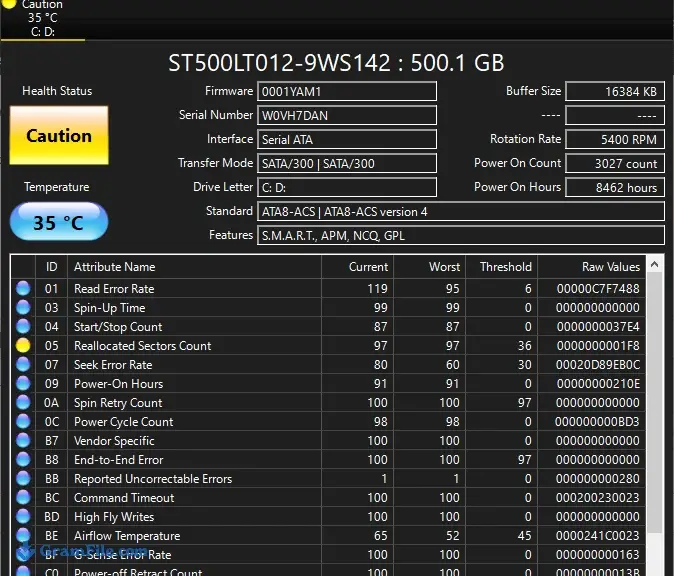Click the blue status icon for High Fly Writes
This screenshot has width=674, height=576.
(23, 516)
